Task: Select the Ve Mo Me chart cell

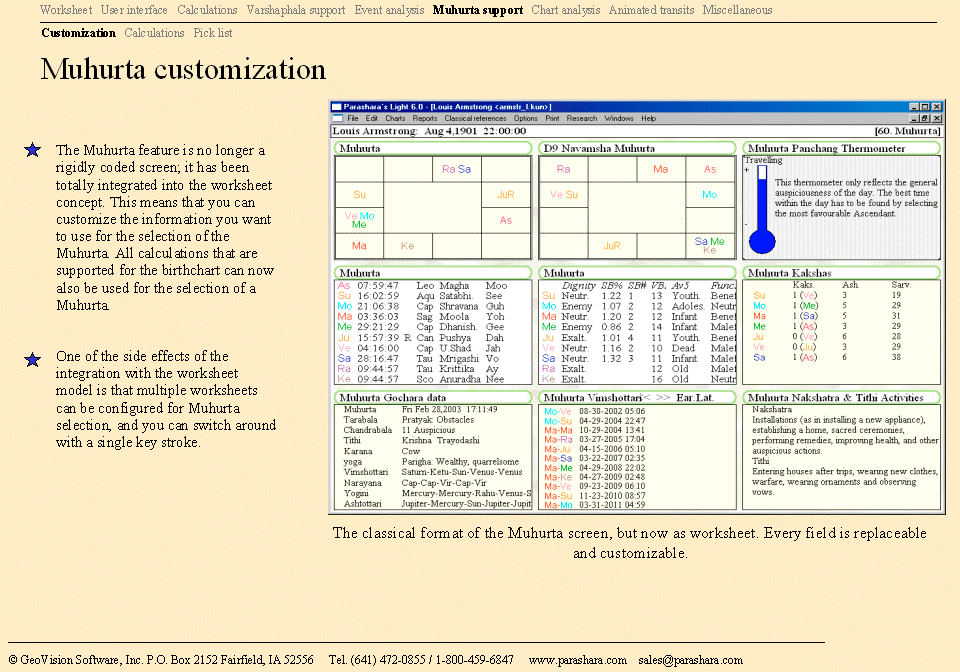Action: click(359, 220)
